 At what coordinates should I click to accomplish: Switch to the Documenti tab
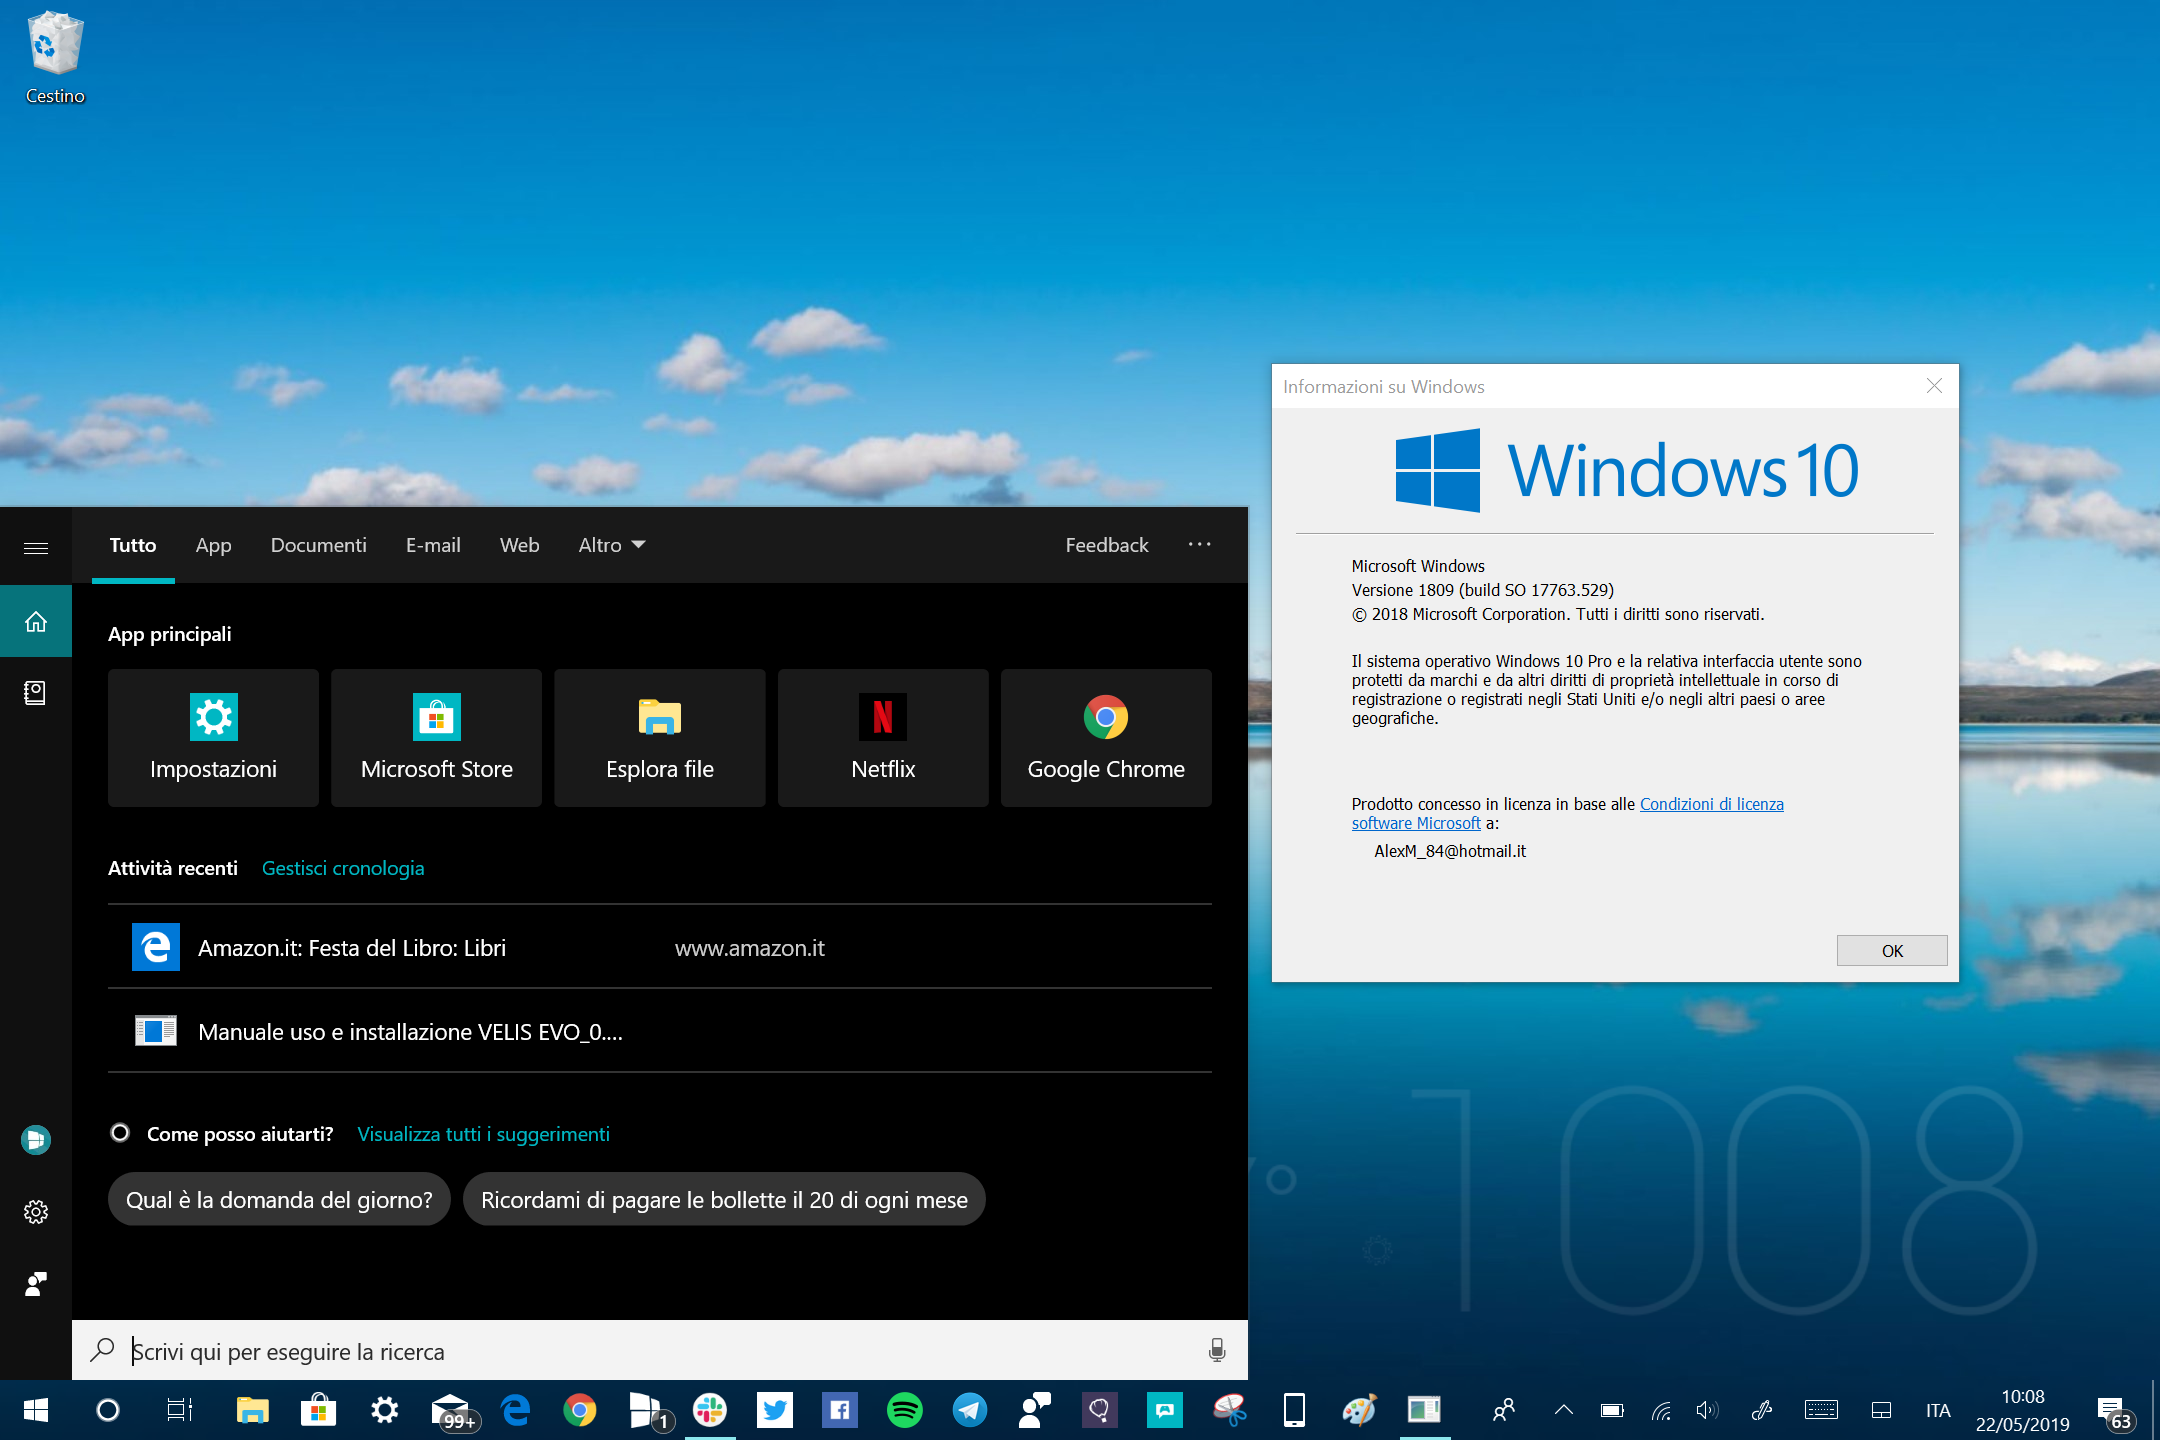[x=318, y=545]
